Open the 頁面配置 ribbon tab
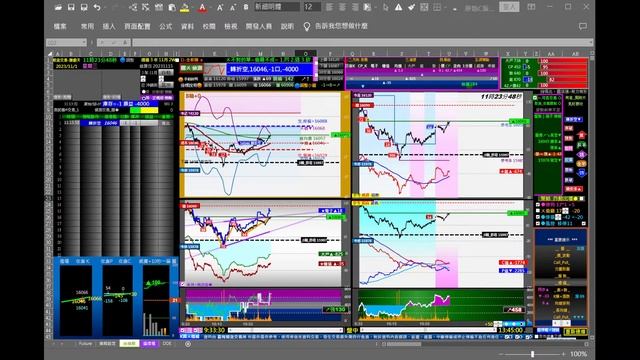The width and height of the screenshot is (640, 360). [x=137, y=26]
